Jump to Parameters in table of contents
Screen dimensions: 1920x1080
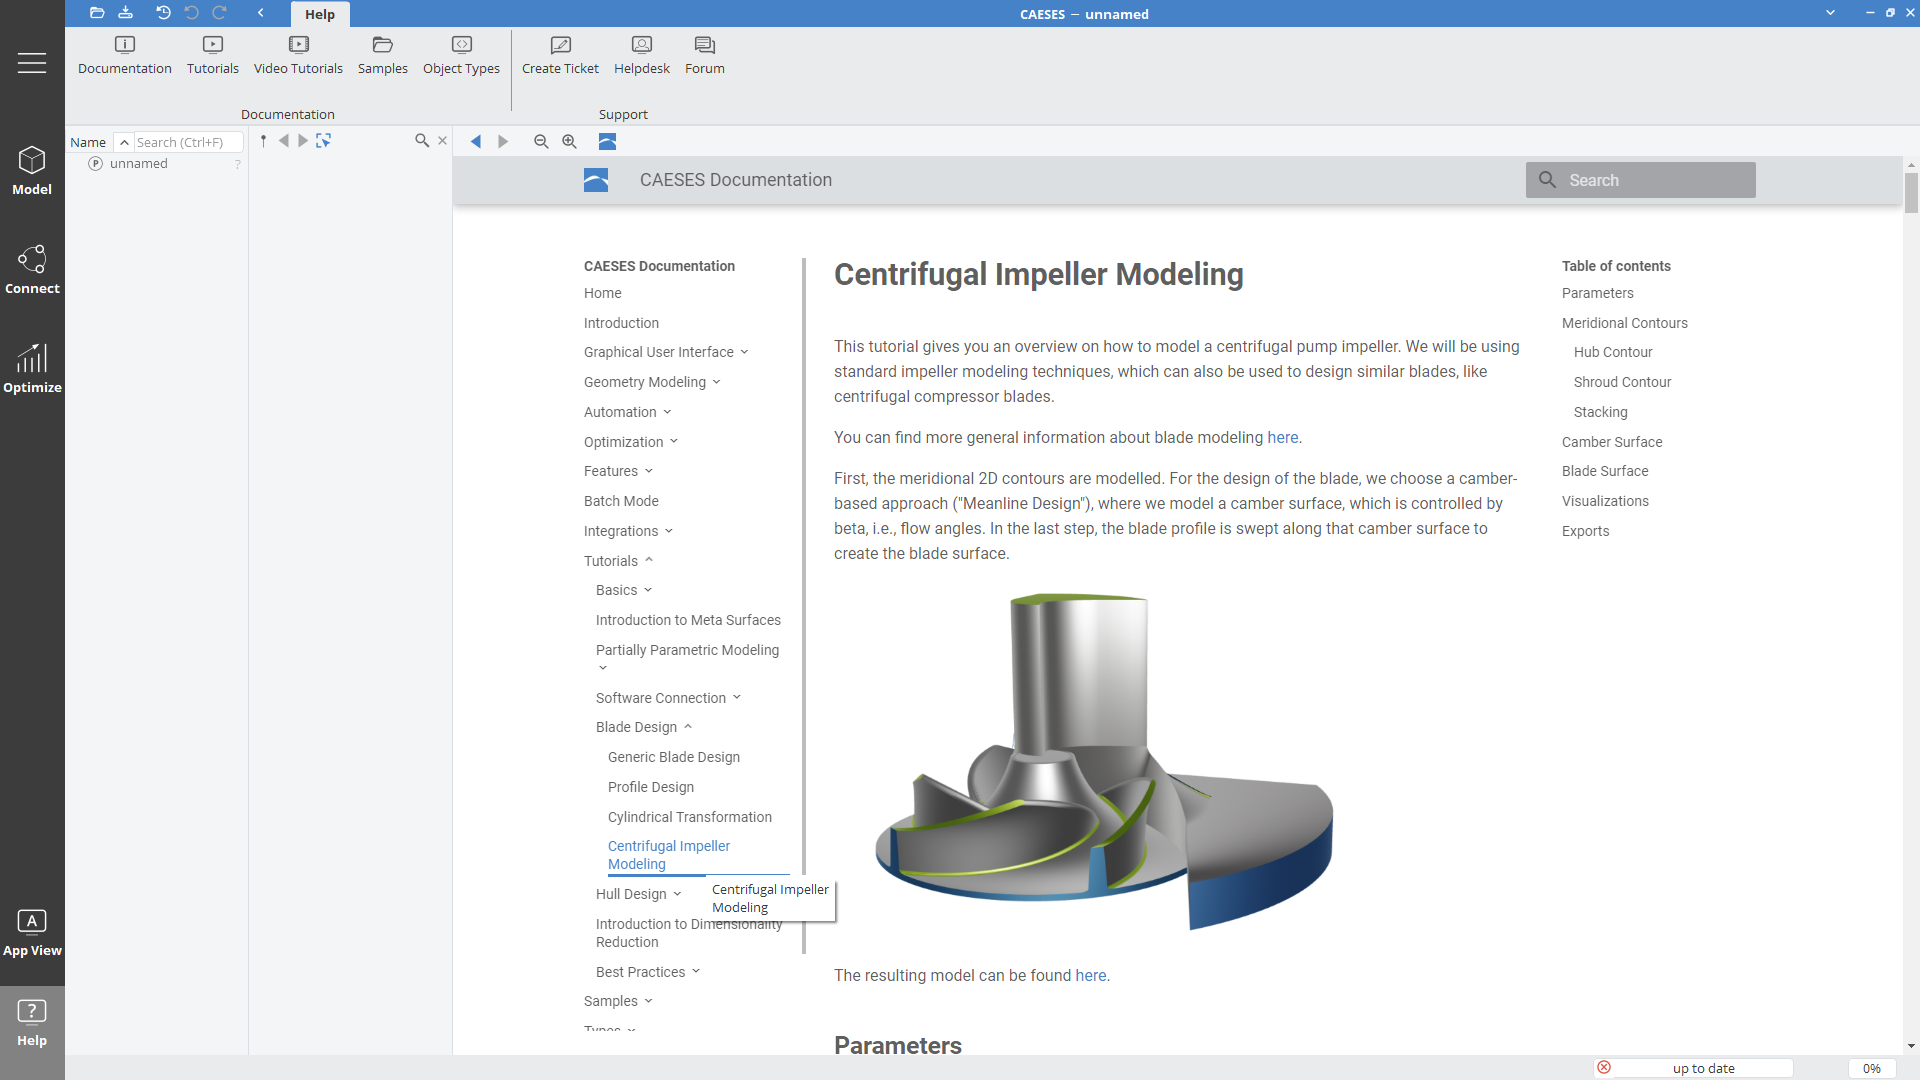(1597, 293)
